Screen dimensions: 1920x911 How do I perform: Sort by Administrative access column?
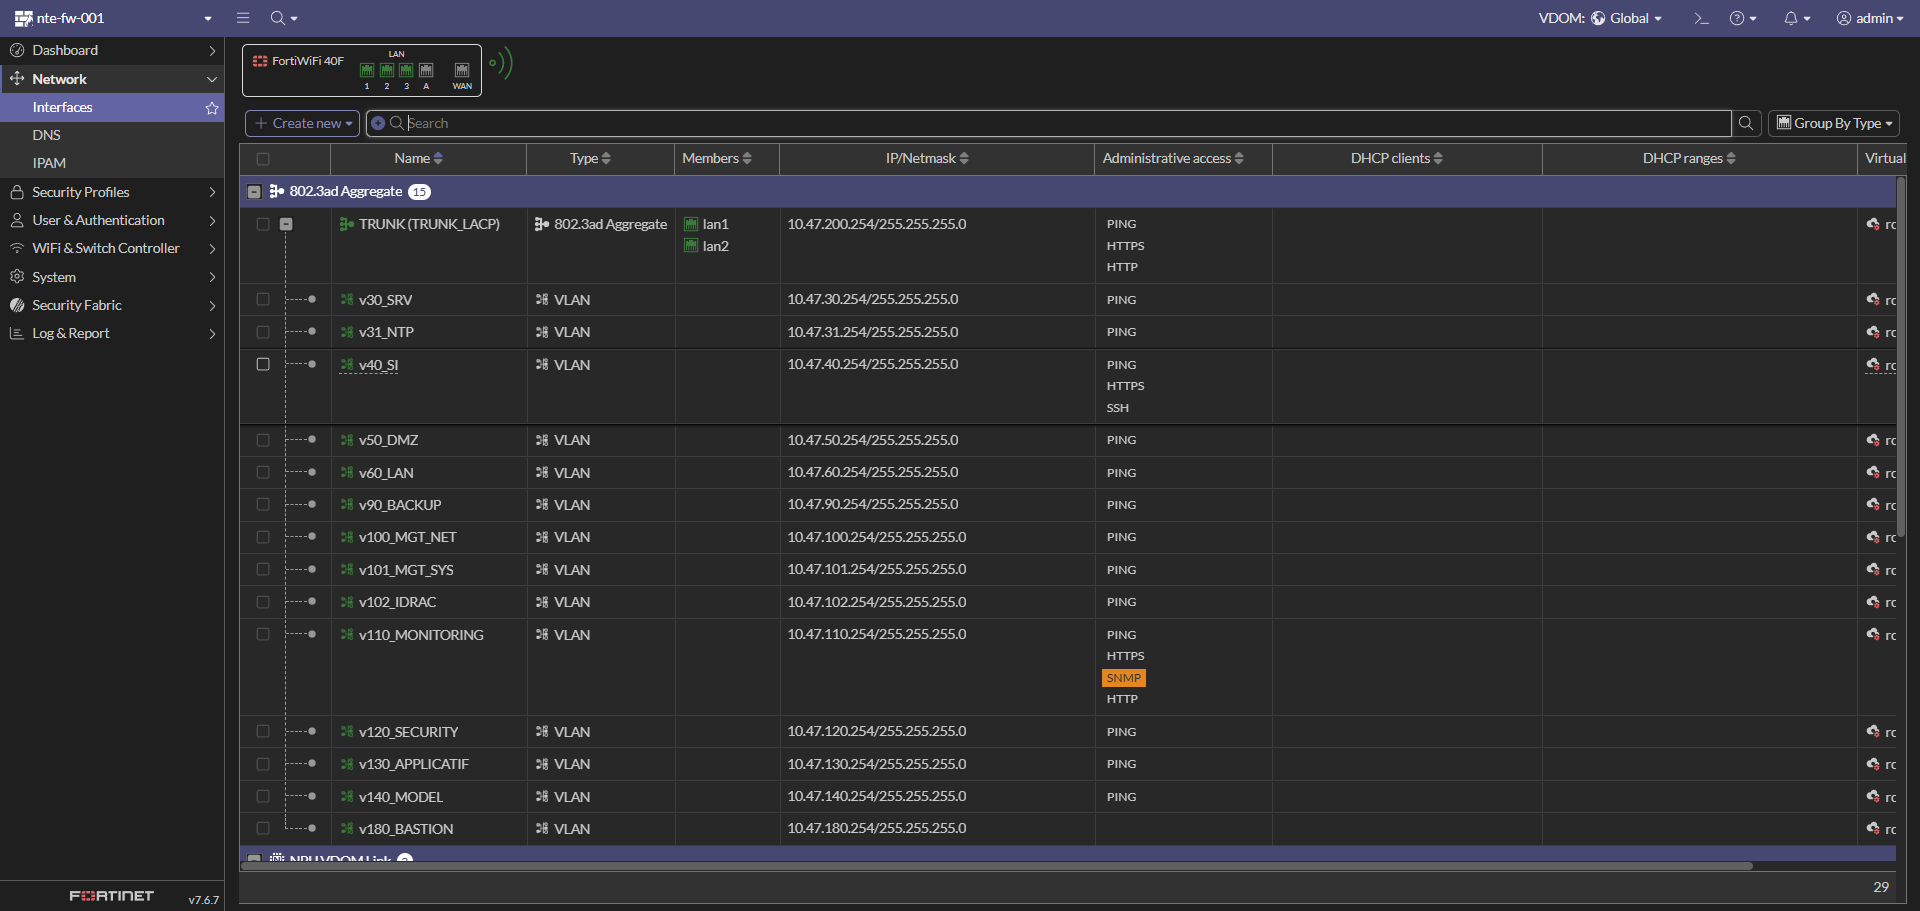1183,159
